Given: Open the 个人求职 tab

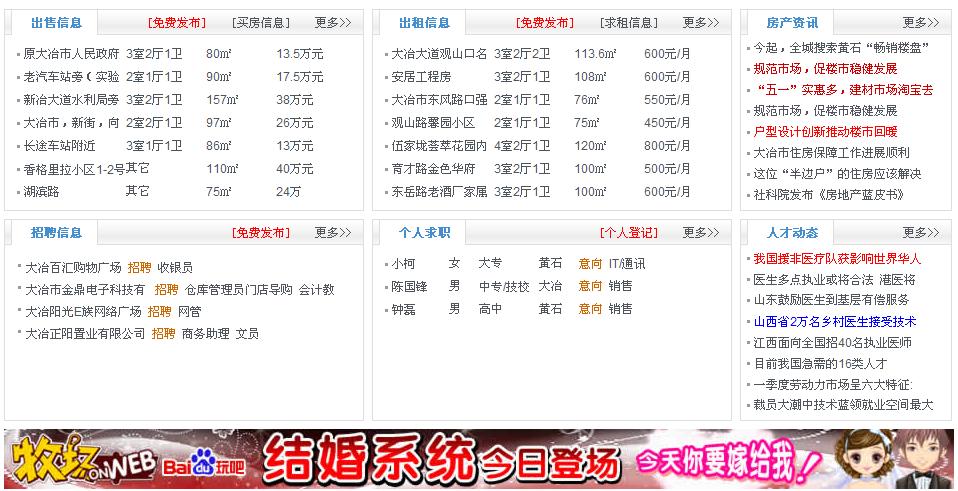Looking at the screenshot, I should click(x=424, y=233).
